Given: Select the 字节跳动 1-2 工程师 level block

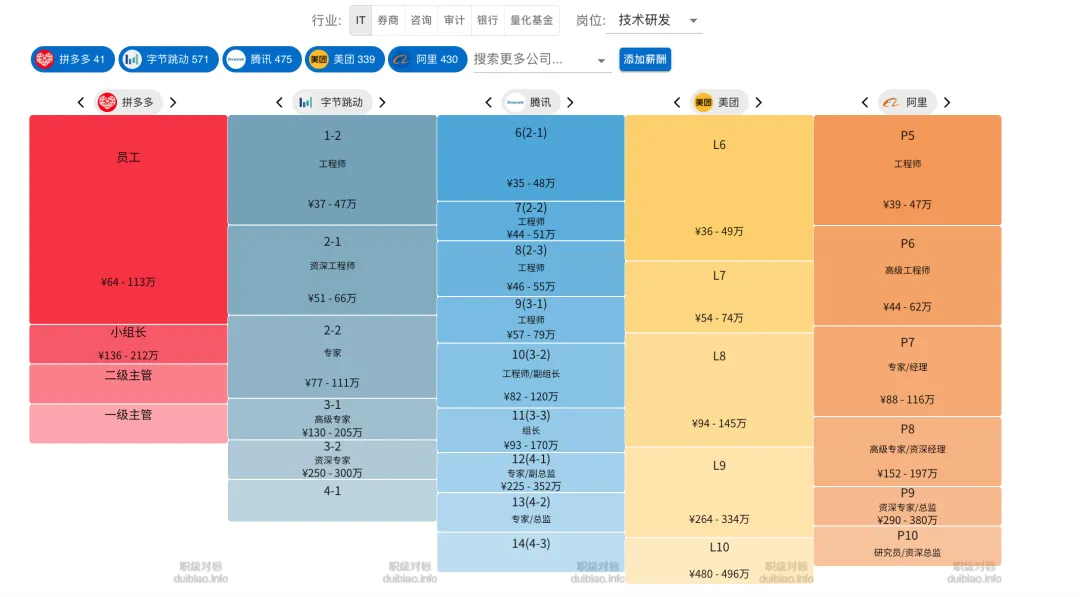Looking at the screenshot, I should [x=332, y=169].
